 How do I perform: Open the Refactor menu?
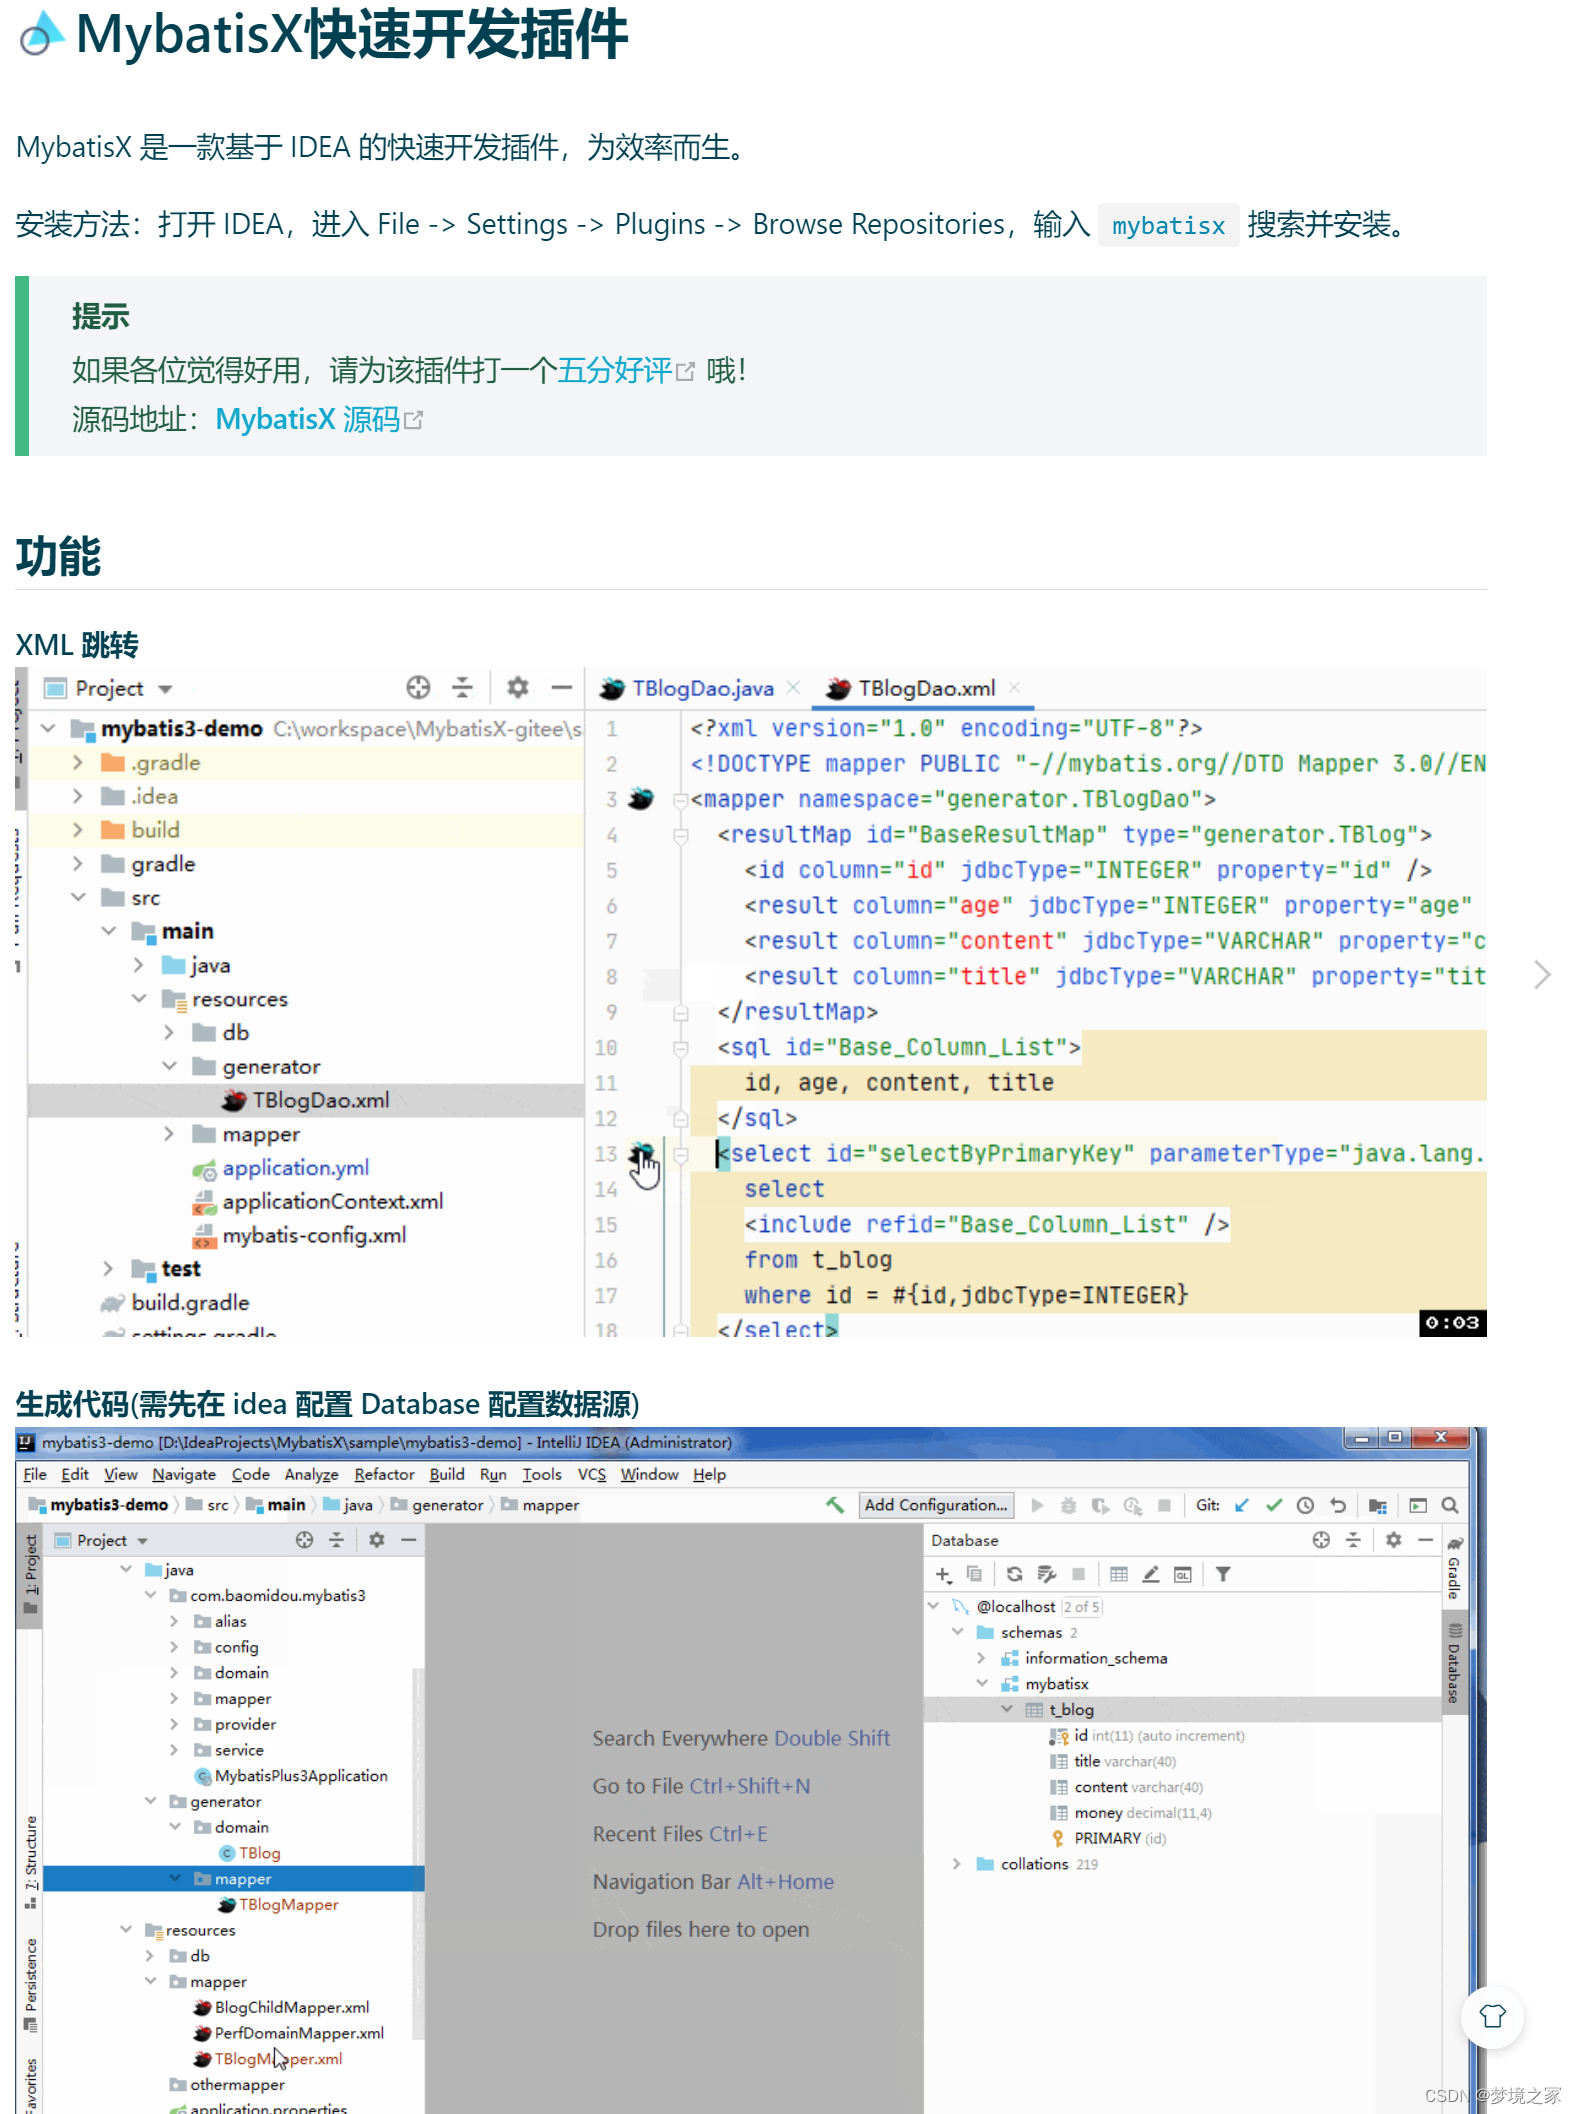pos(384,1475)
